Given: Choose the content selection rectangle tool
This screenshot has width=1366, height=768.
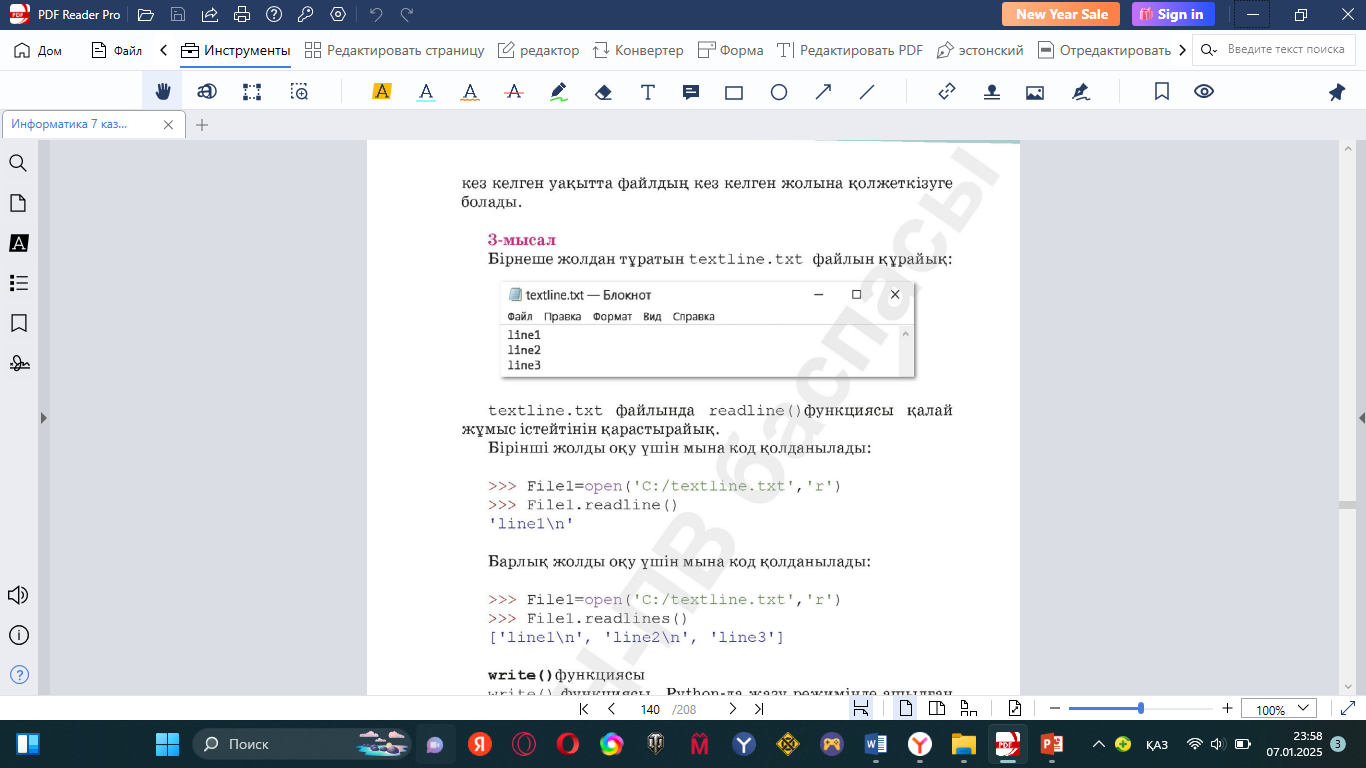Looking at the screenshot, I should 252,92.
